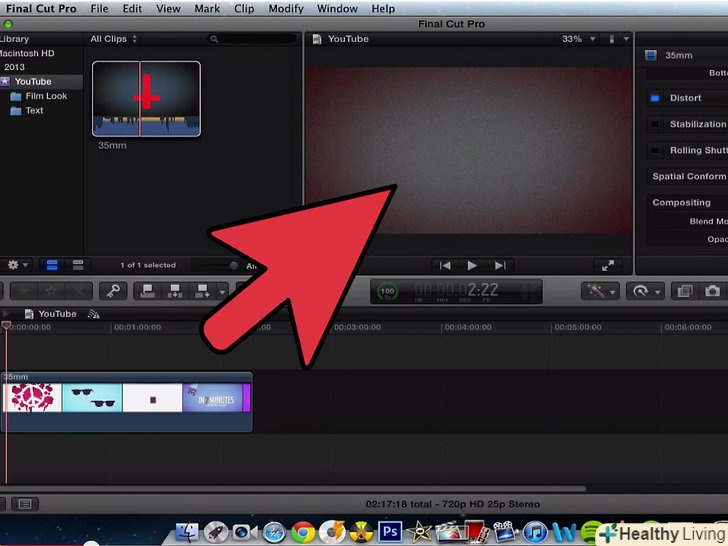Open Finder from the Dock
728x546 pixels.
pyautogui.click(x=188, y=532)
